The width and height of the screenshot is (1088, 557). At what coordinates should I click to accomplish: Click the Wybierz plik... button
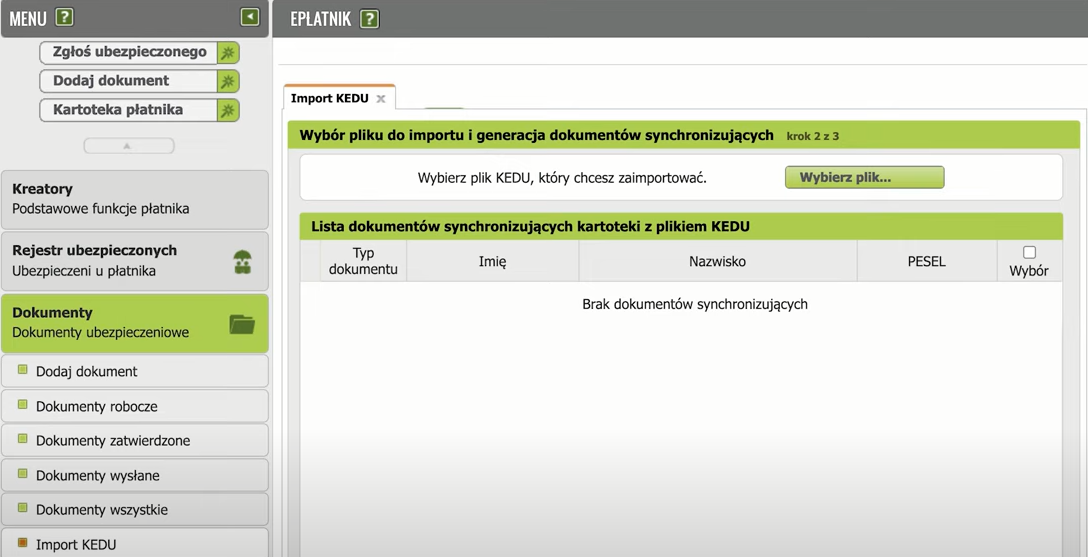(x=865, y=177)
